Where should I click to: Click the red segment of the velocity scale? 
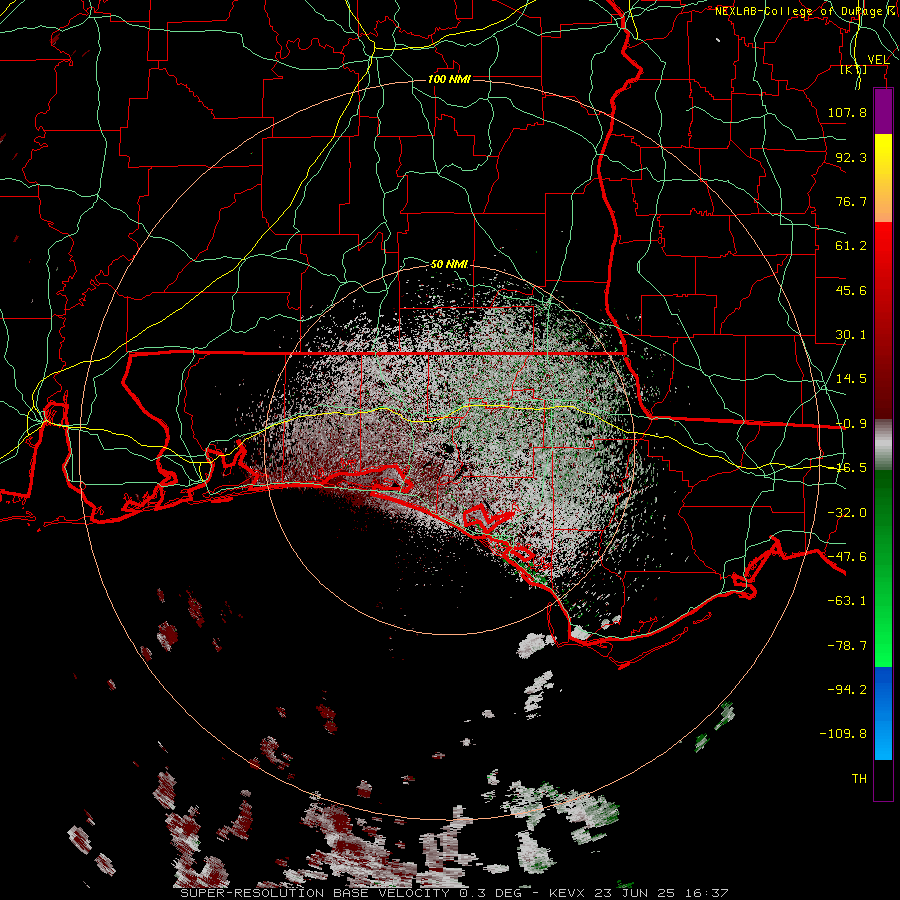pos(883,320)
